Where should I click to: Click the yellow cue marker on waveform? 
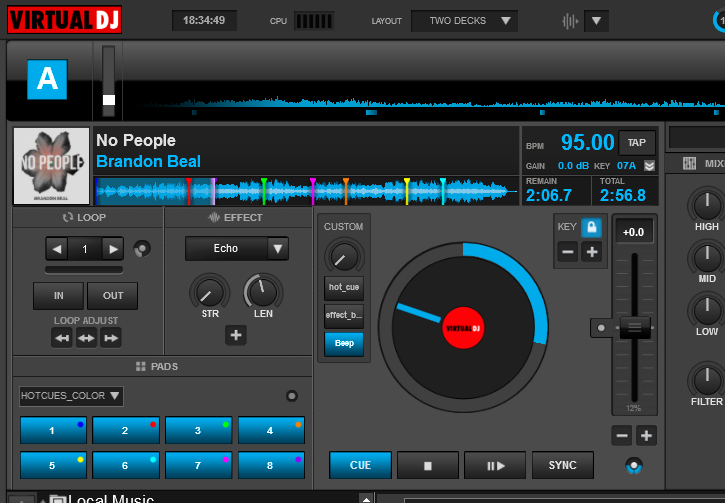click(407, 191)
